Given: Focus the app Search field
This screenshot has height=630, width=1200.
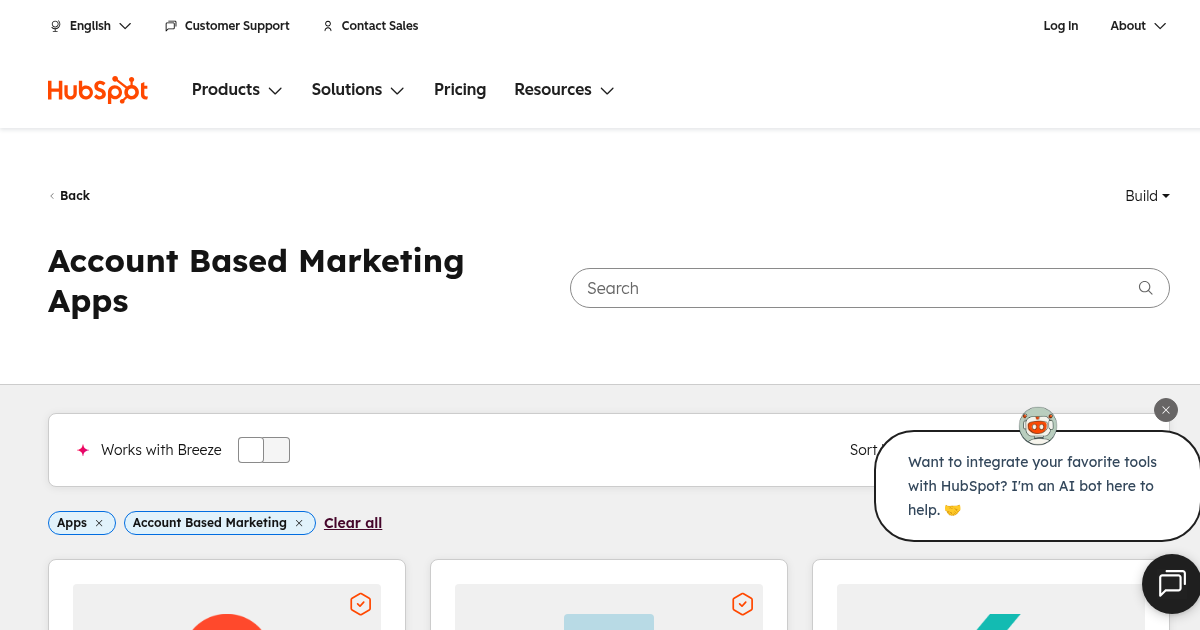Looking at the screenshot, I should point(850,288).
